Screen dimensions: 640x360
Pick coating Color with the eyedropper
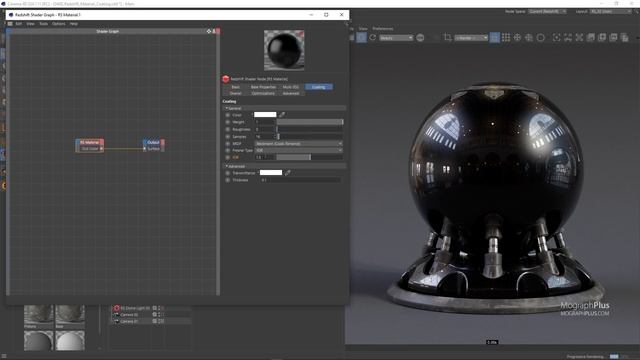282,115
